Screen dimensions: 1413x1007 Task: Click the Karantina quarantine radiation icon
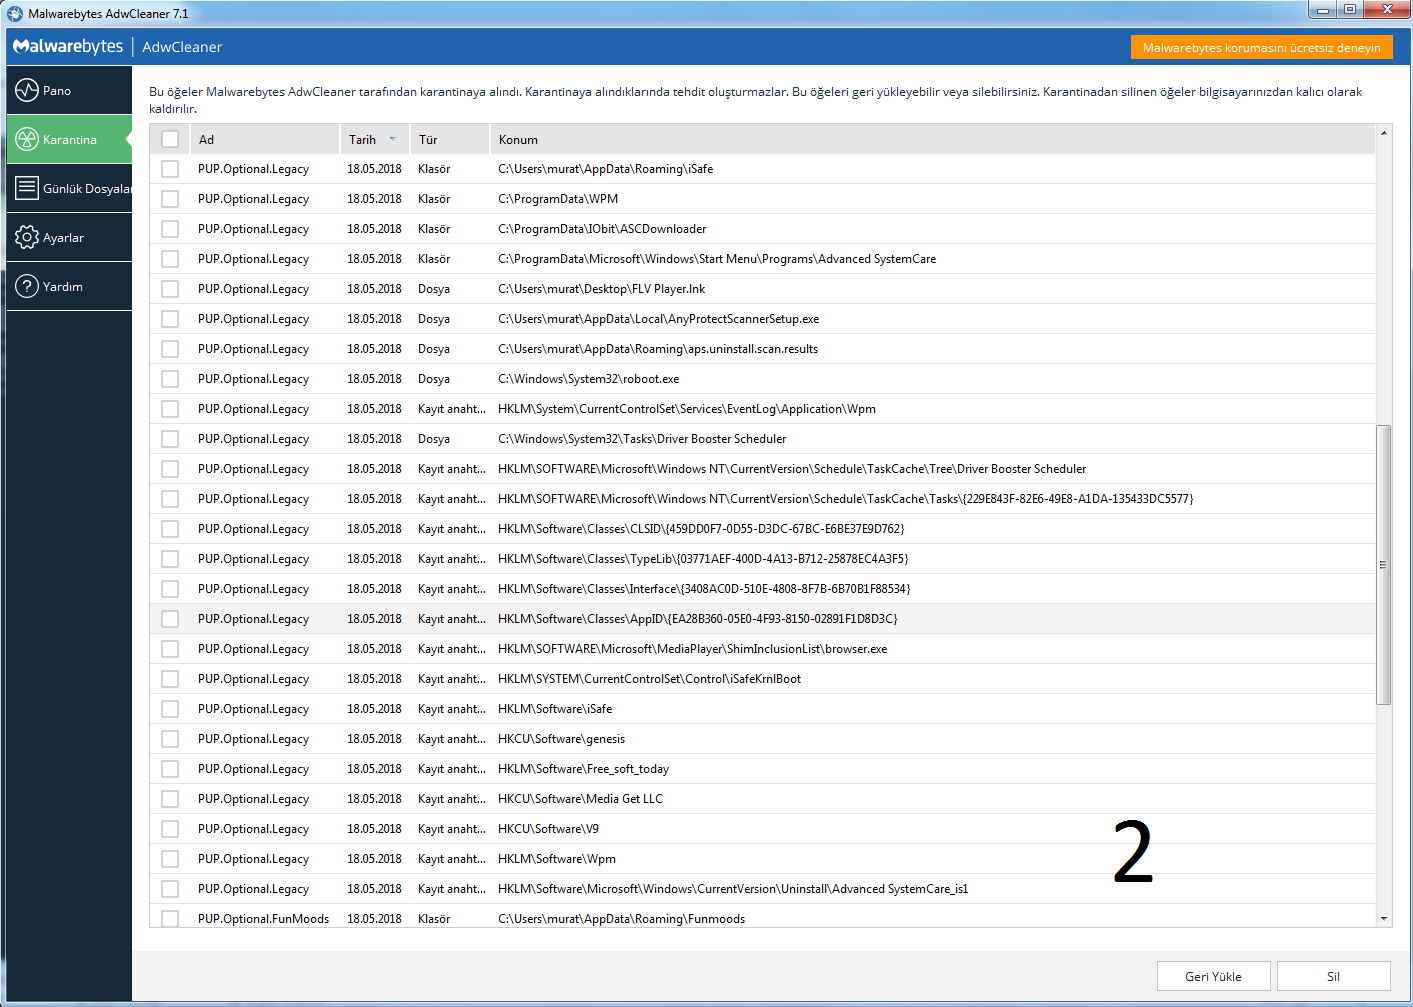click(27, 139)
